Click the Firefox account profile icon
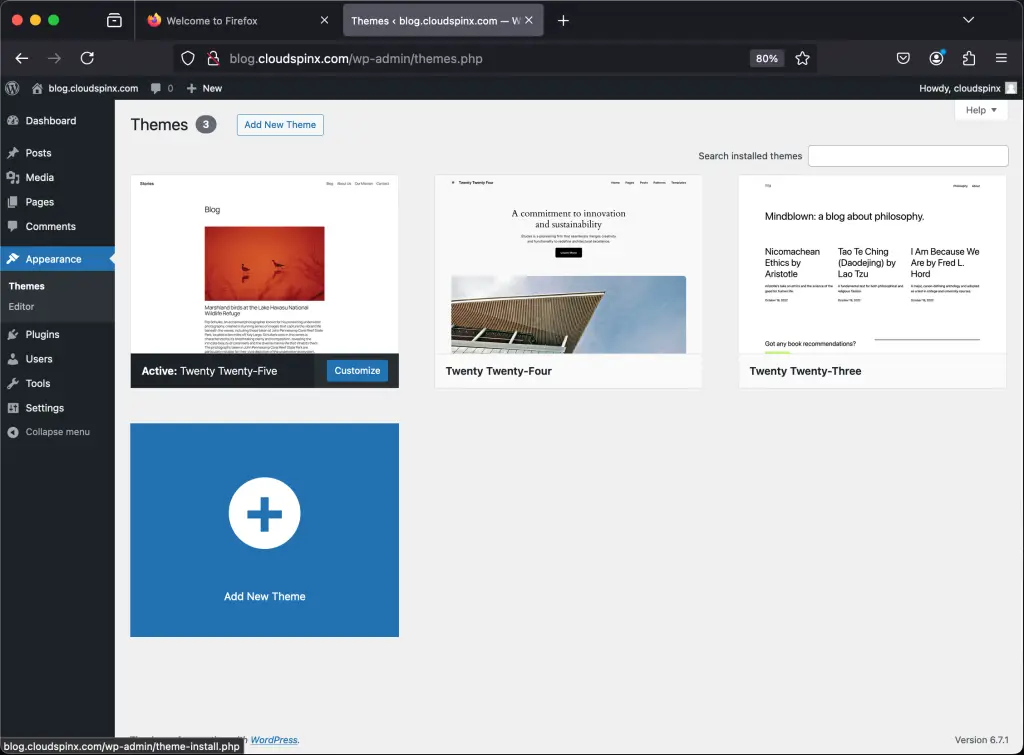The image size is (1024, 755). point(936,58)
